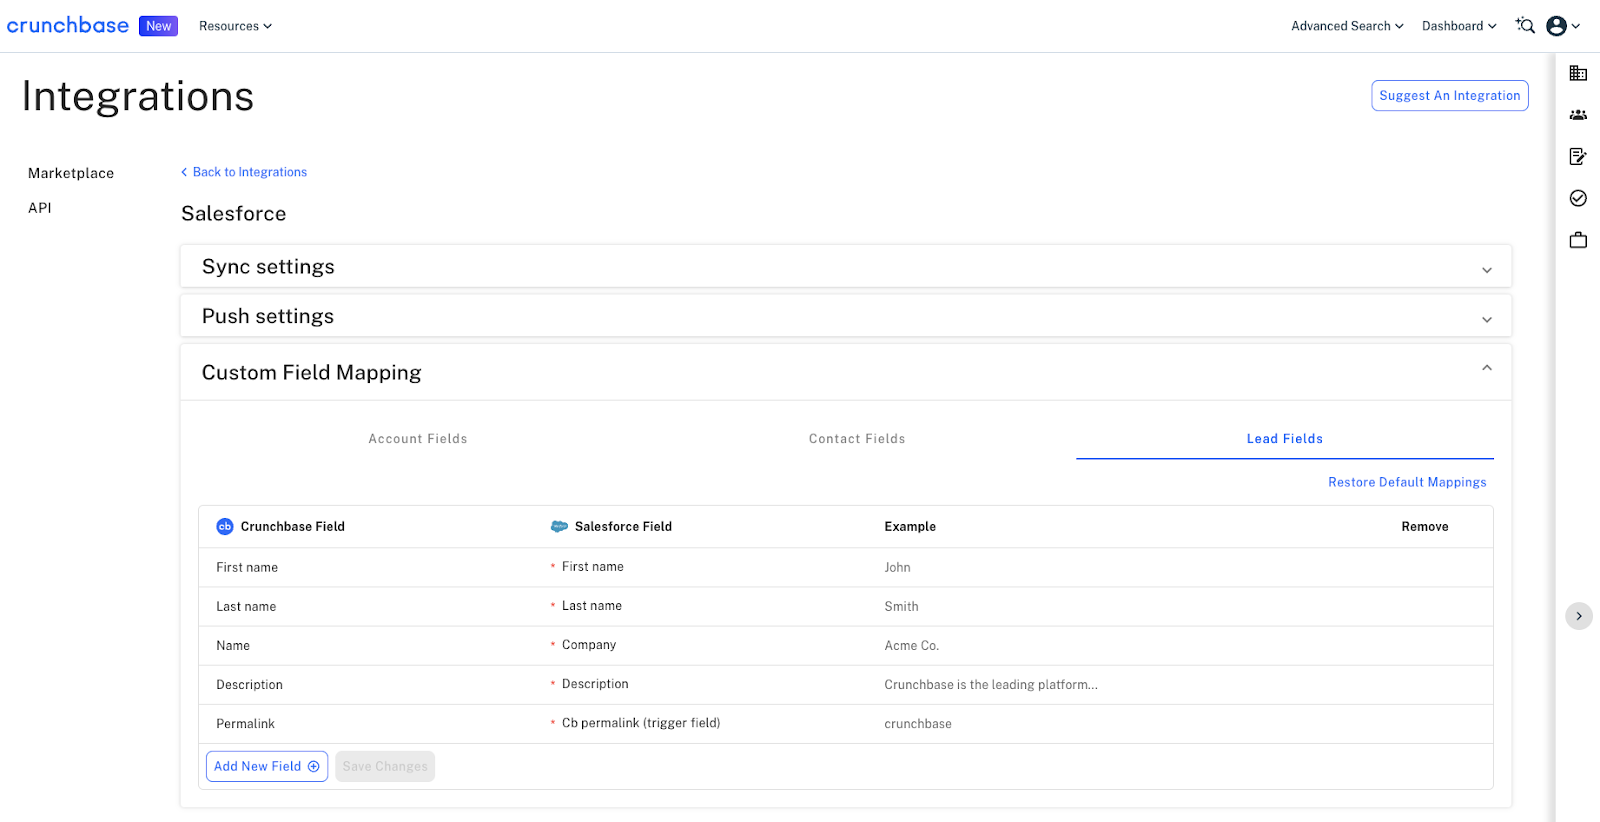Click the briefcase icon in sidebar
Viewport: 1600px width, 822px height.
point(1578,240)
